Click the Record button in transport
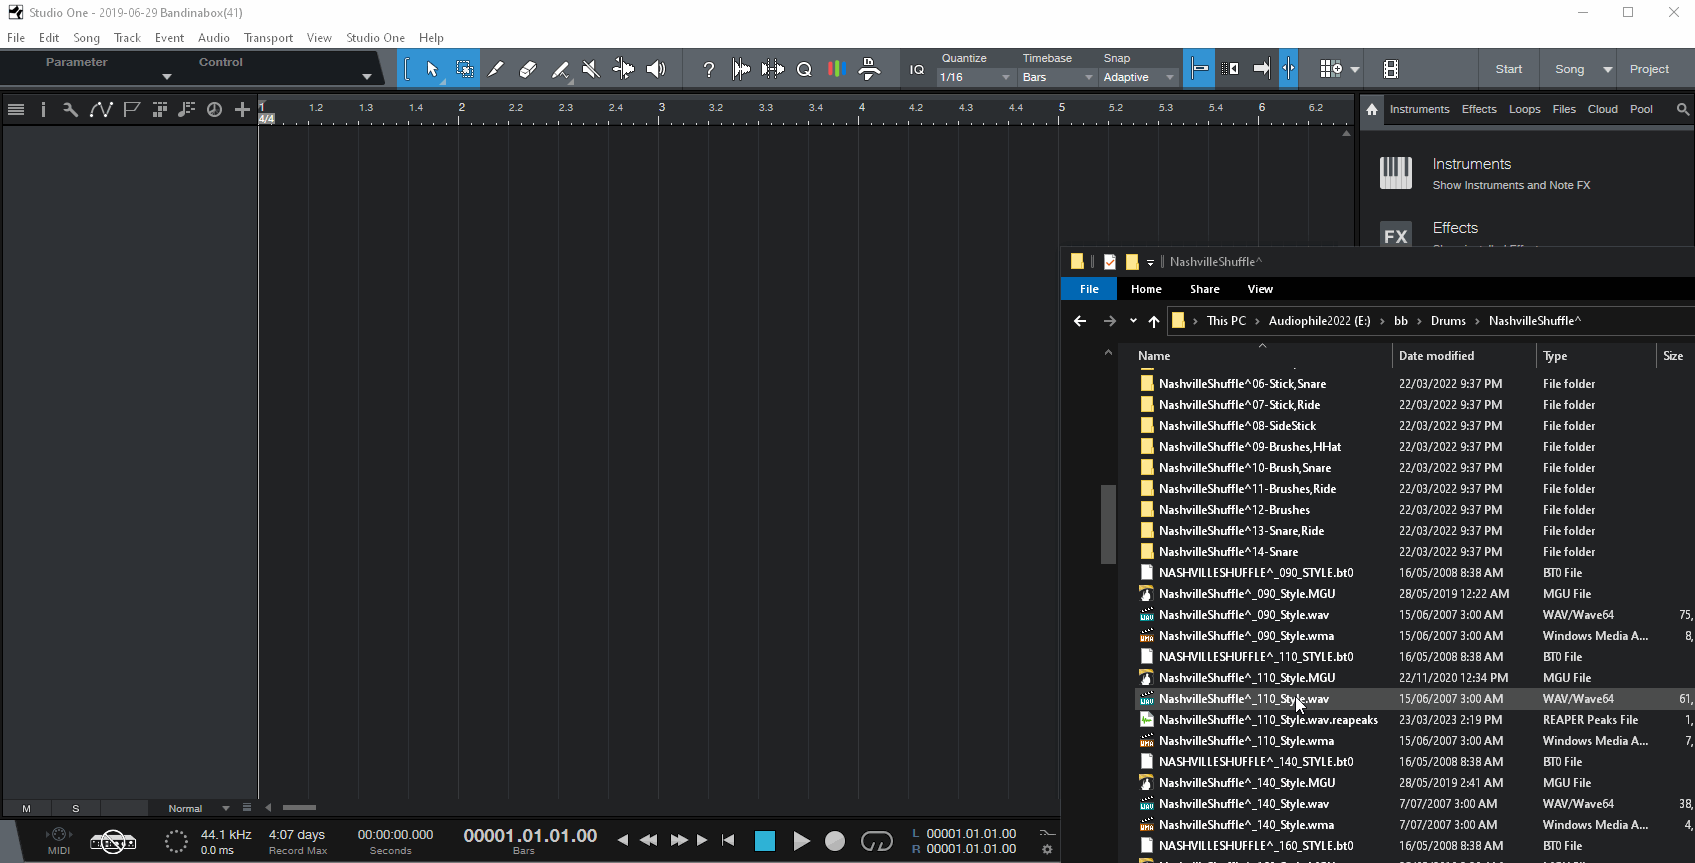Image resolution: width=1695 pixels, height=863 pixels. coord(835,842)
